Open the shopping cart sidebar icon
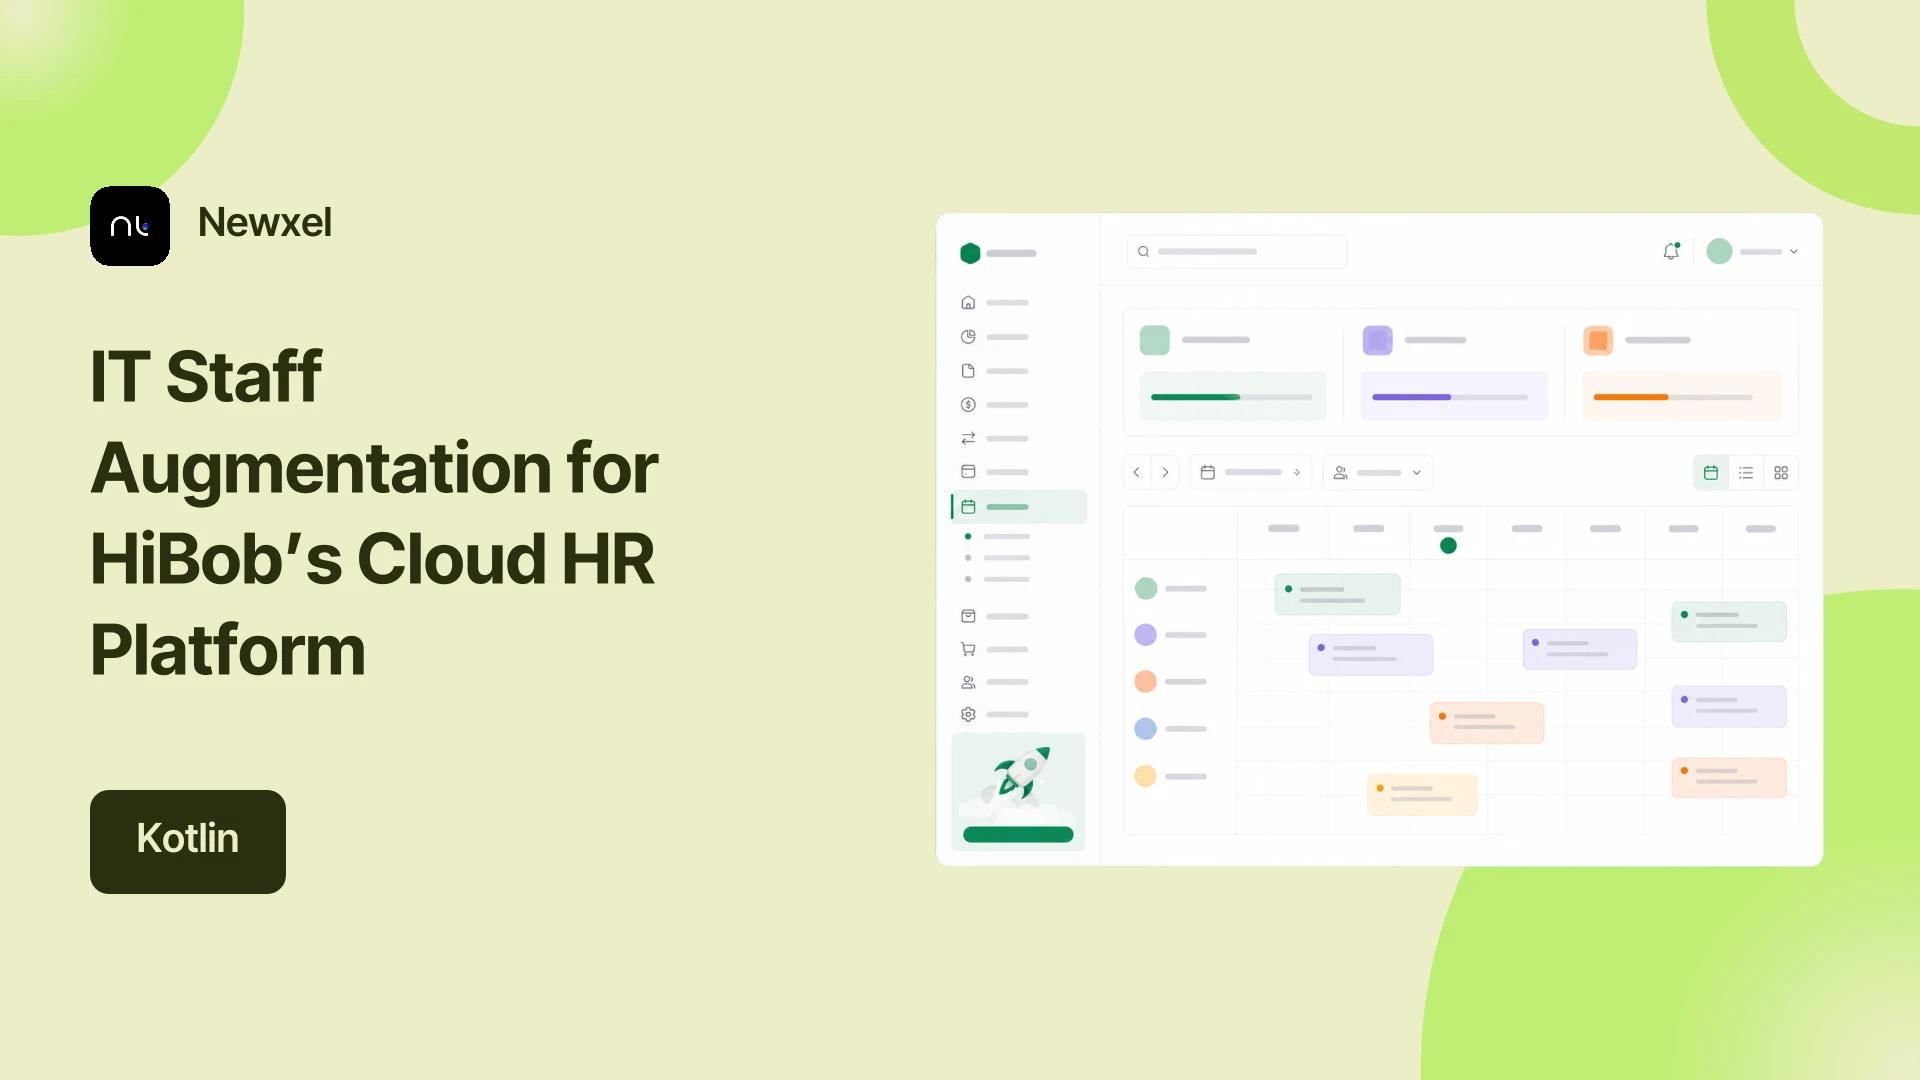1920x1080 pixels. (x=968, y=649)
